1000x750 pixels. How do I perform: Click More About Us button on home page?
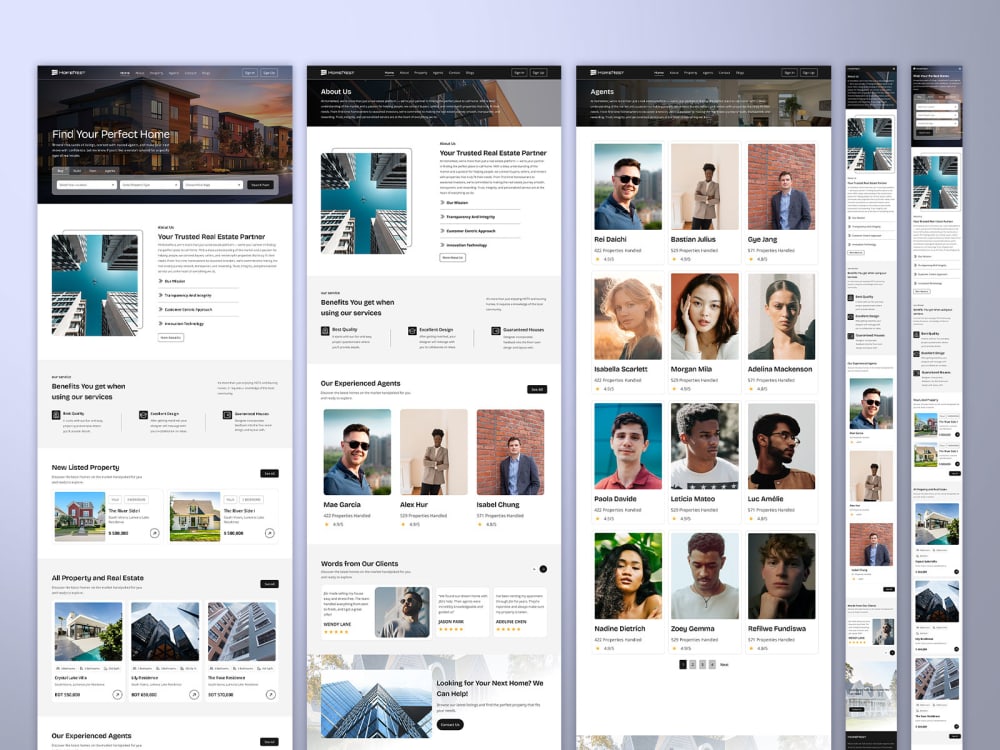[171, 337]
